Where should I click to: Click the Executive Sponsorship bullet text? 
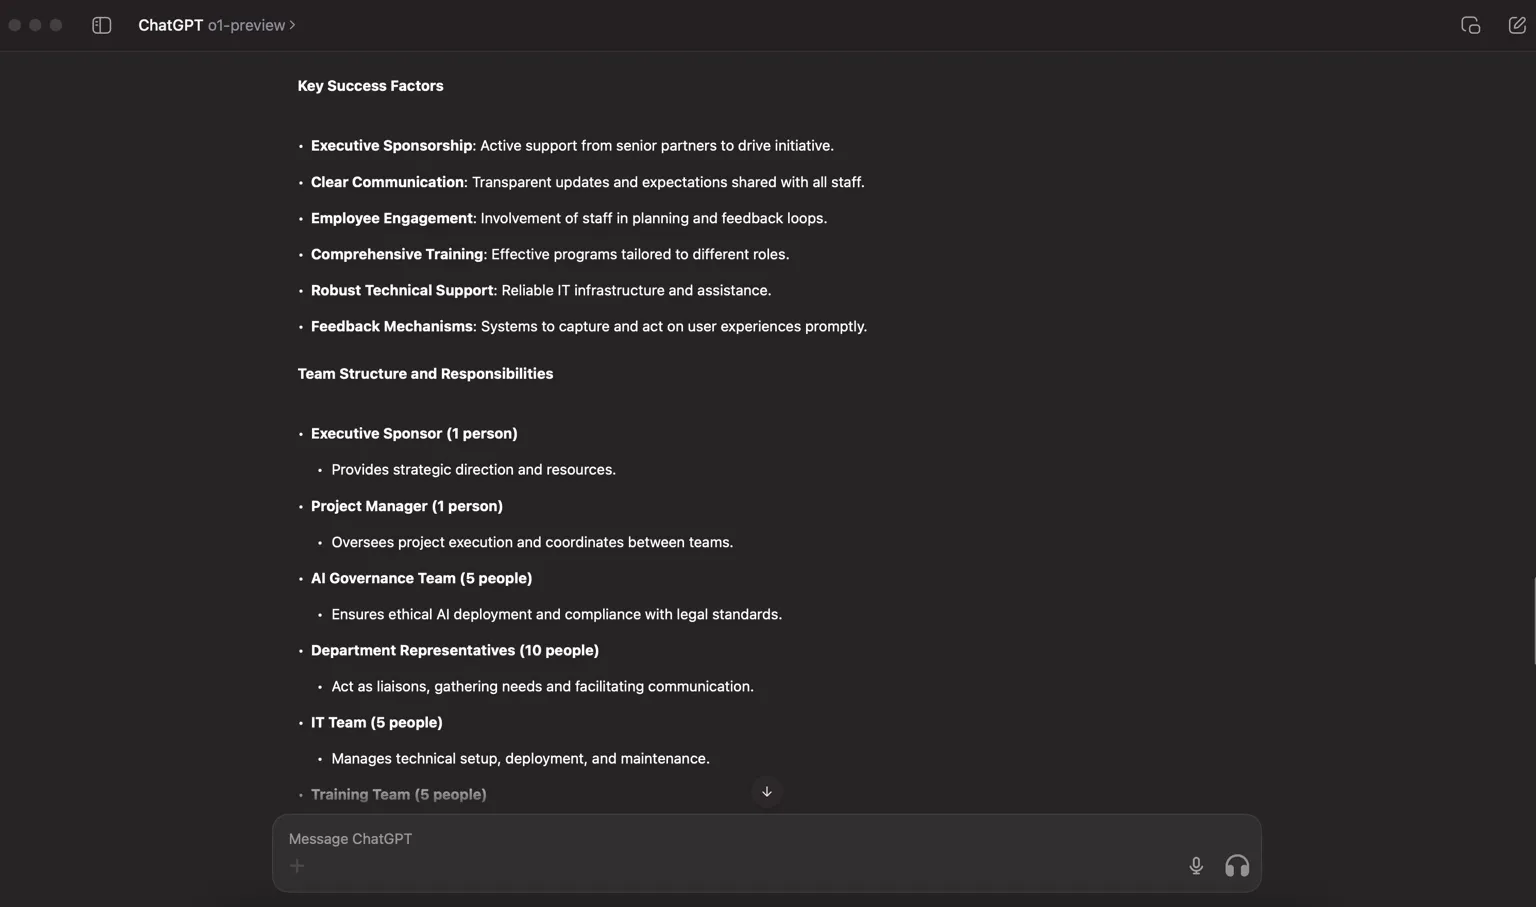[391, 146]
